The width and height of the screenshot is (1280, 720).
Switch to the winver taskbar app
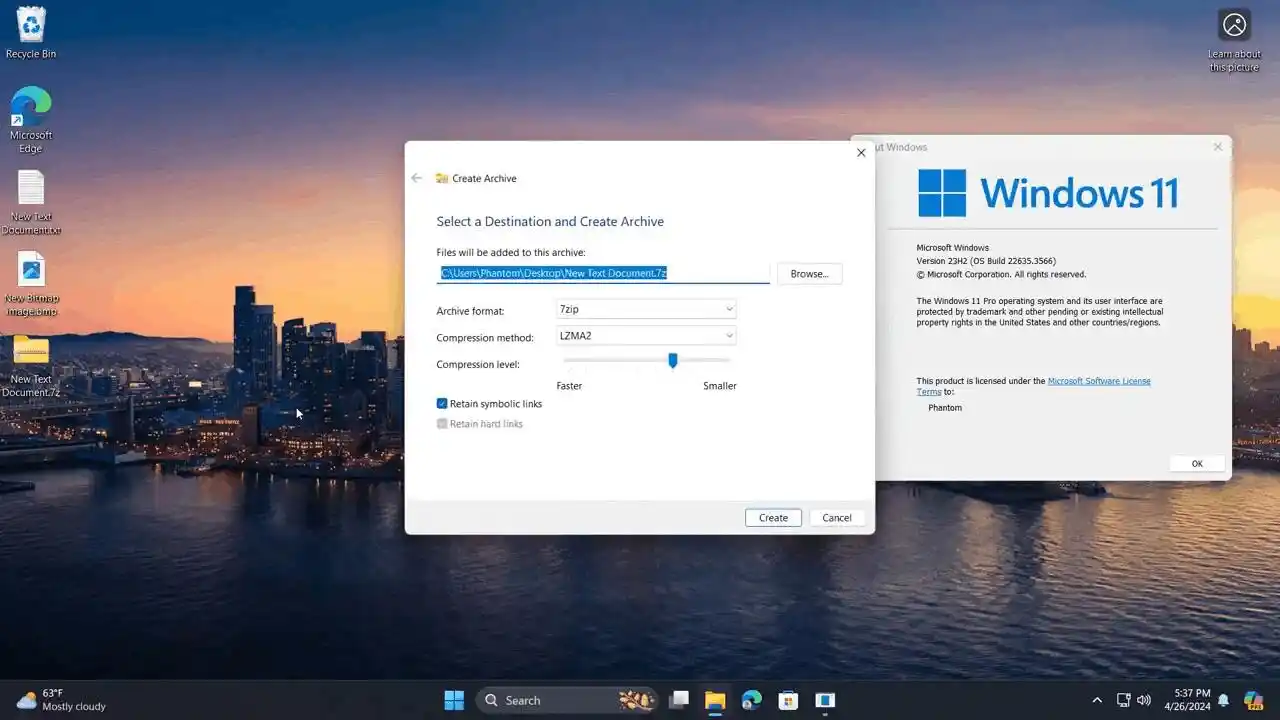tap(825, 700)
